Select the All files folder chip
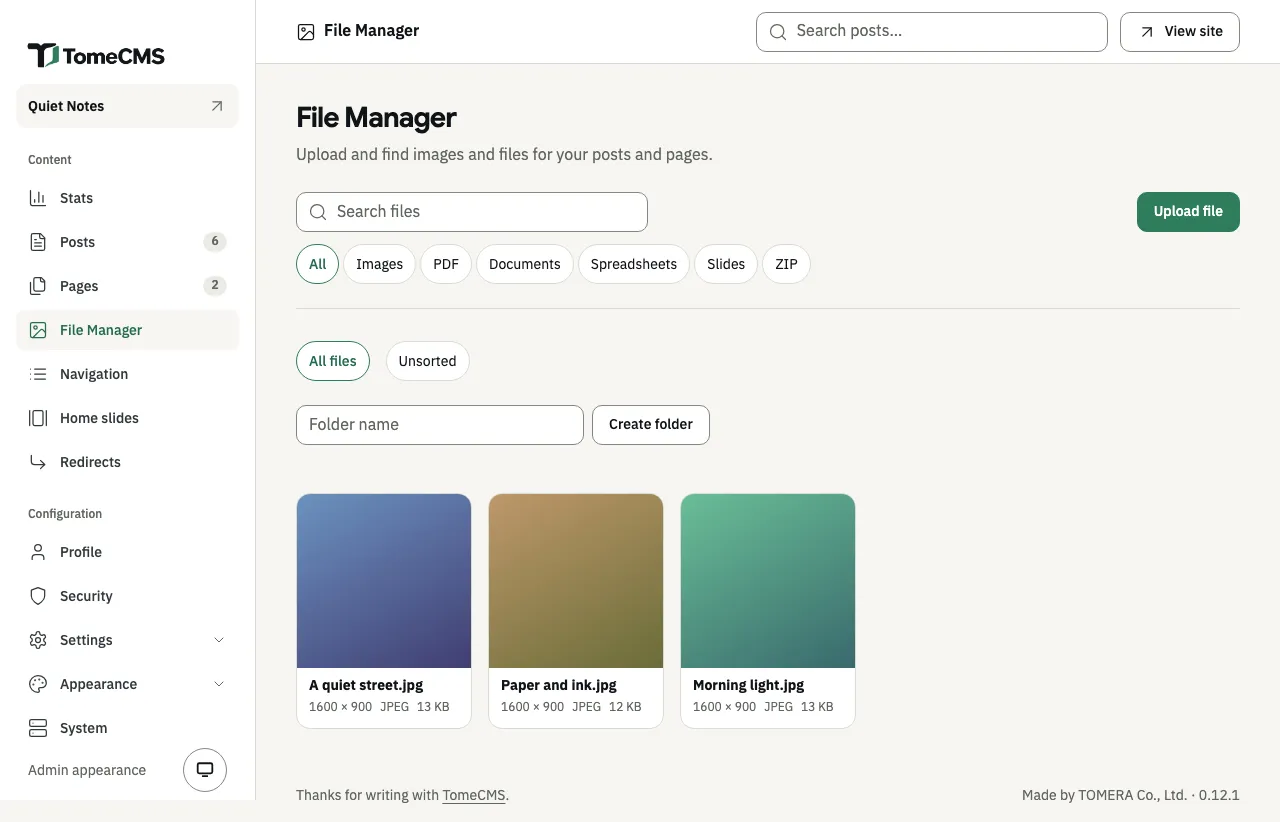Viewport: 1280px width, 822px height. point(333,361)
